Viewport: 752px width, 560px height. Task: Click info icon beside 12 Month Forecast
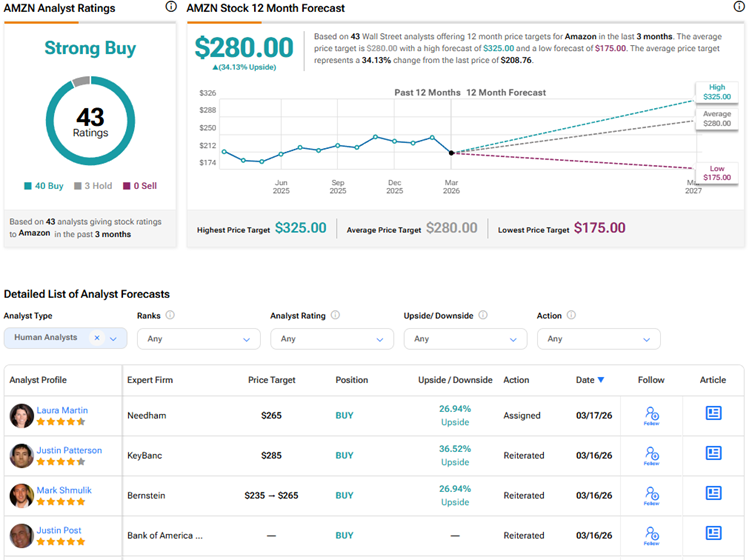point(739,8)
